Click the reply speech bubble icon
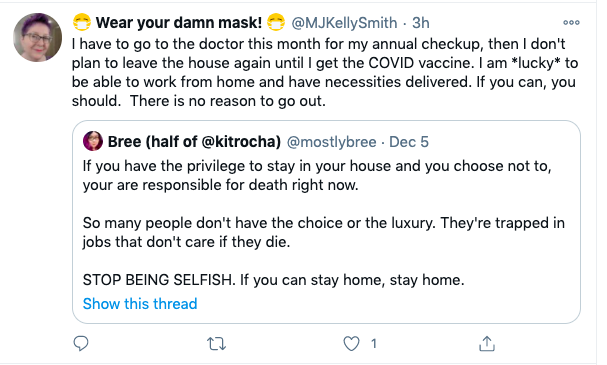The height and width of the screenshot is (365, 607). point(81,343)
